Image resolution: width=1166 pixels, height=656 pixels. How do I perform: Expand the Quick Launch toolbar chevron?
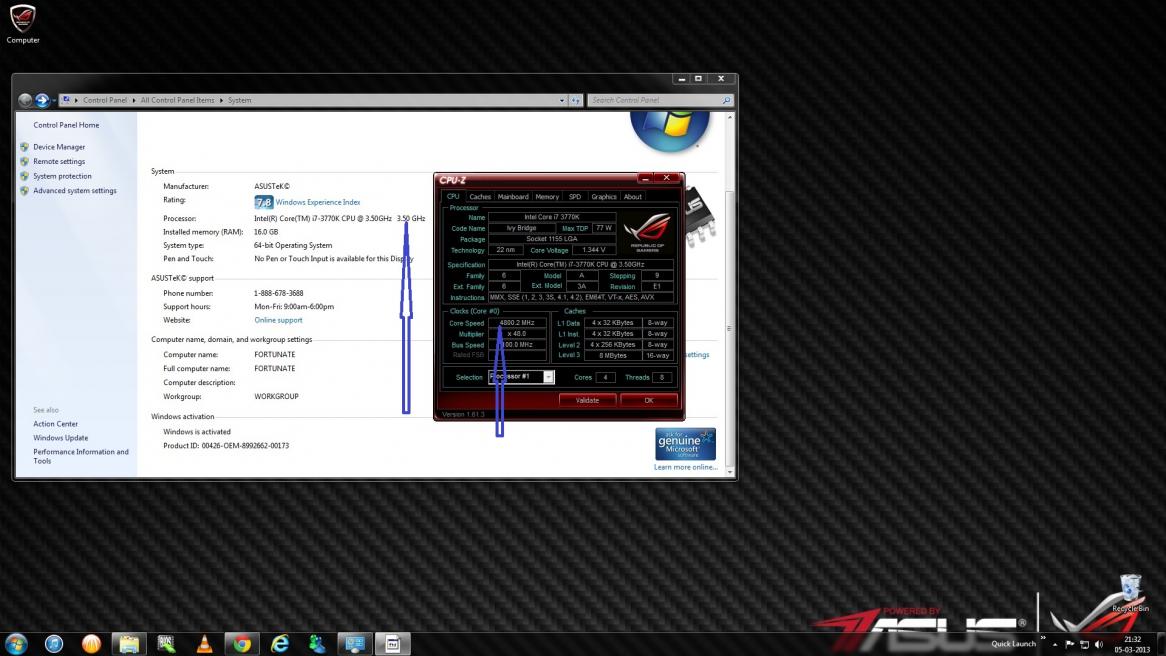pyautogui.click(x=1043, y=638)
